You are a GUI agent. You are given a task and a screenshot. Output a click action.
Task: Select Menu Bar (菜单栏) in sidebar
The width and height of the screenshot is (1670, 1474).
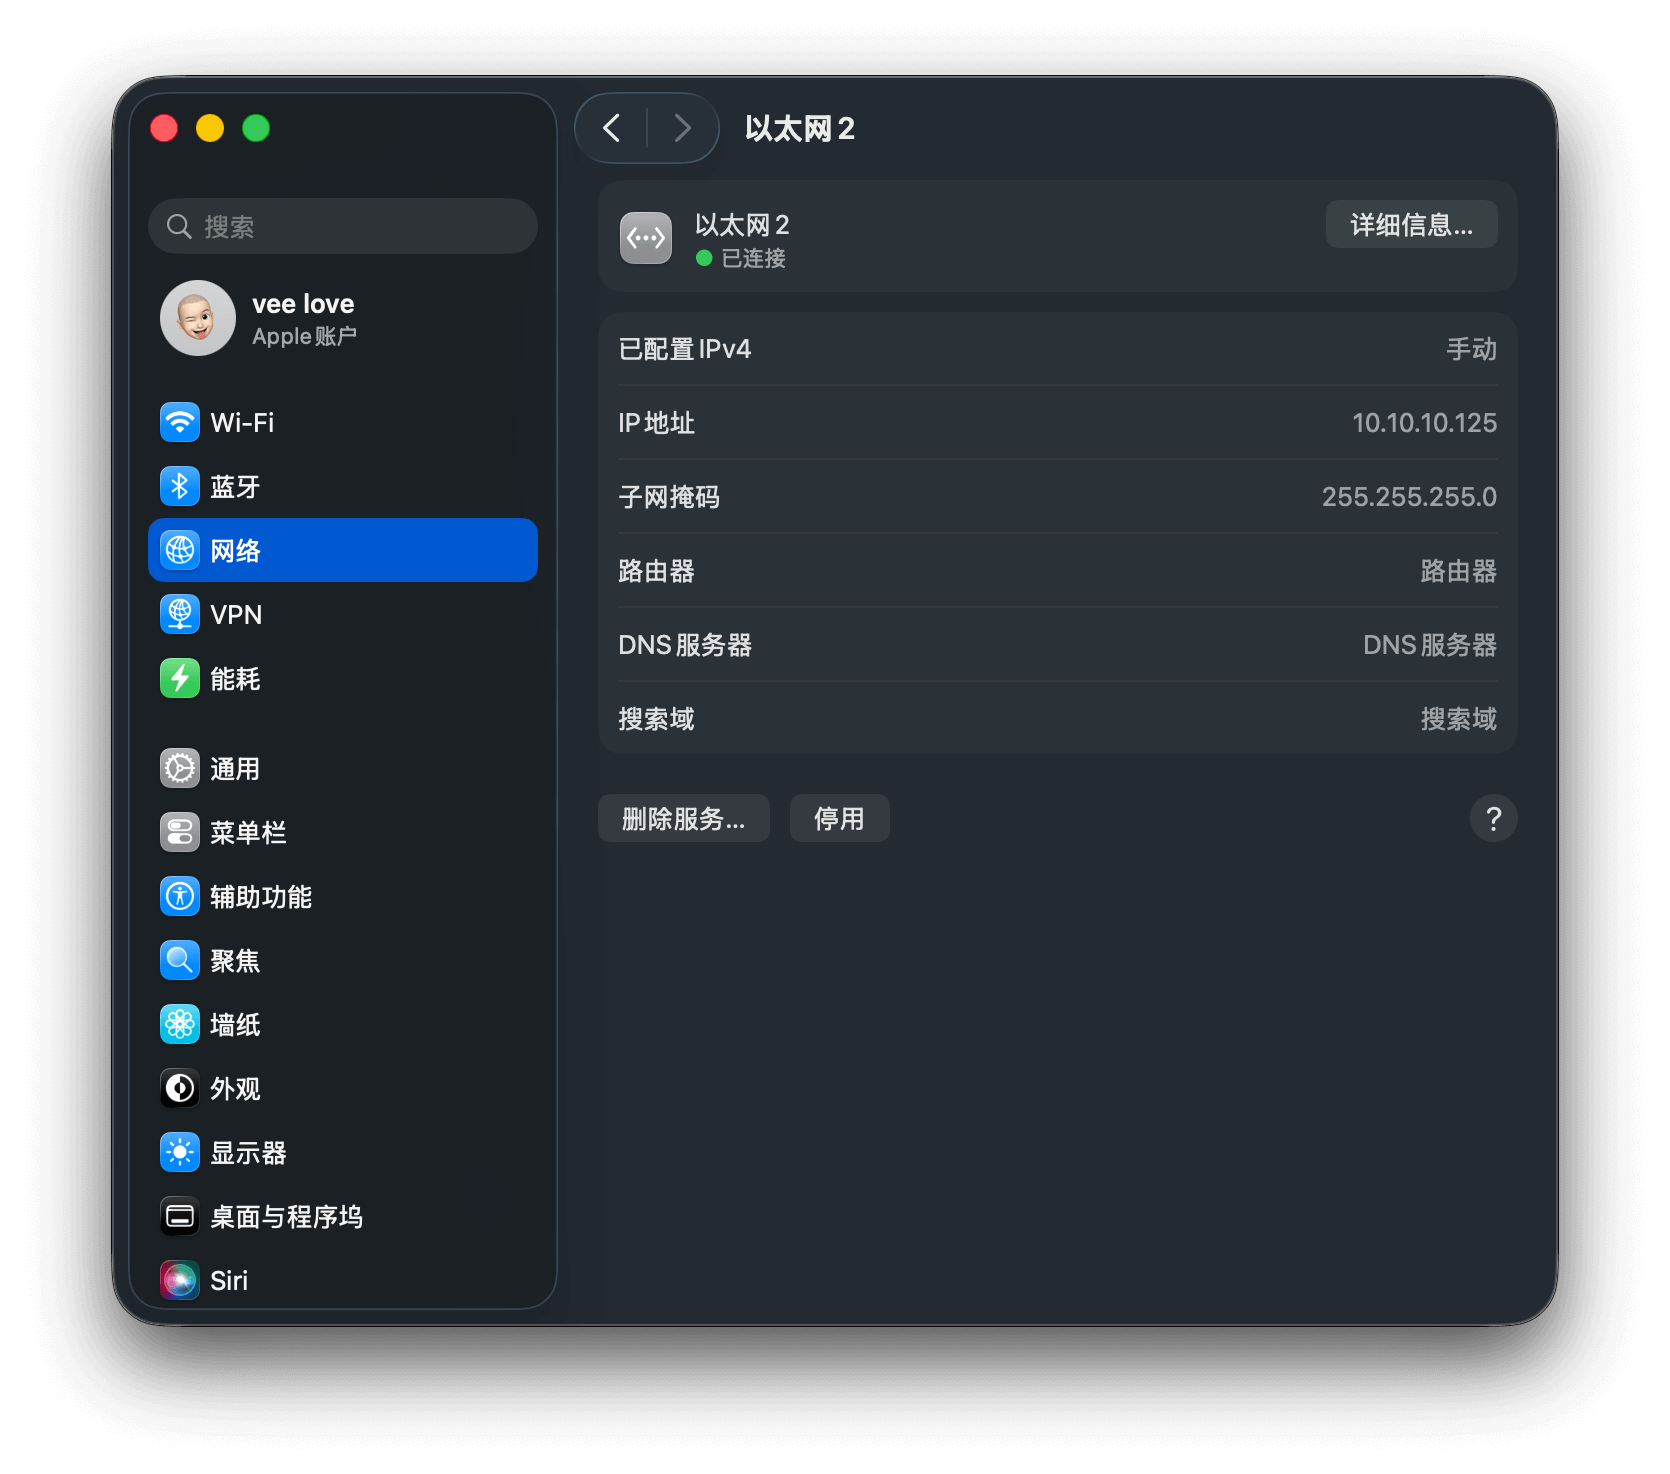point(248,832)
